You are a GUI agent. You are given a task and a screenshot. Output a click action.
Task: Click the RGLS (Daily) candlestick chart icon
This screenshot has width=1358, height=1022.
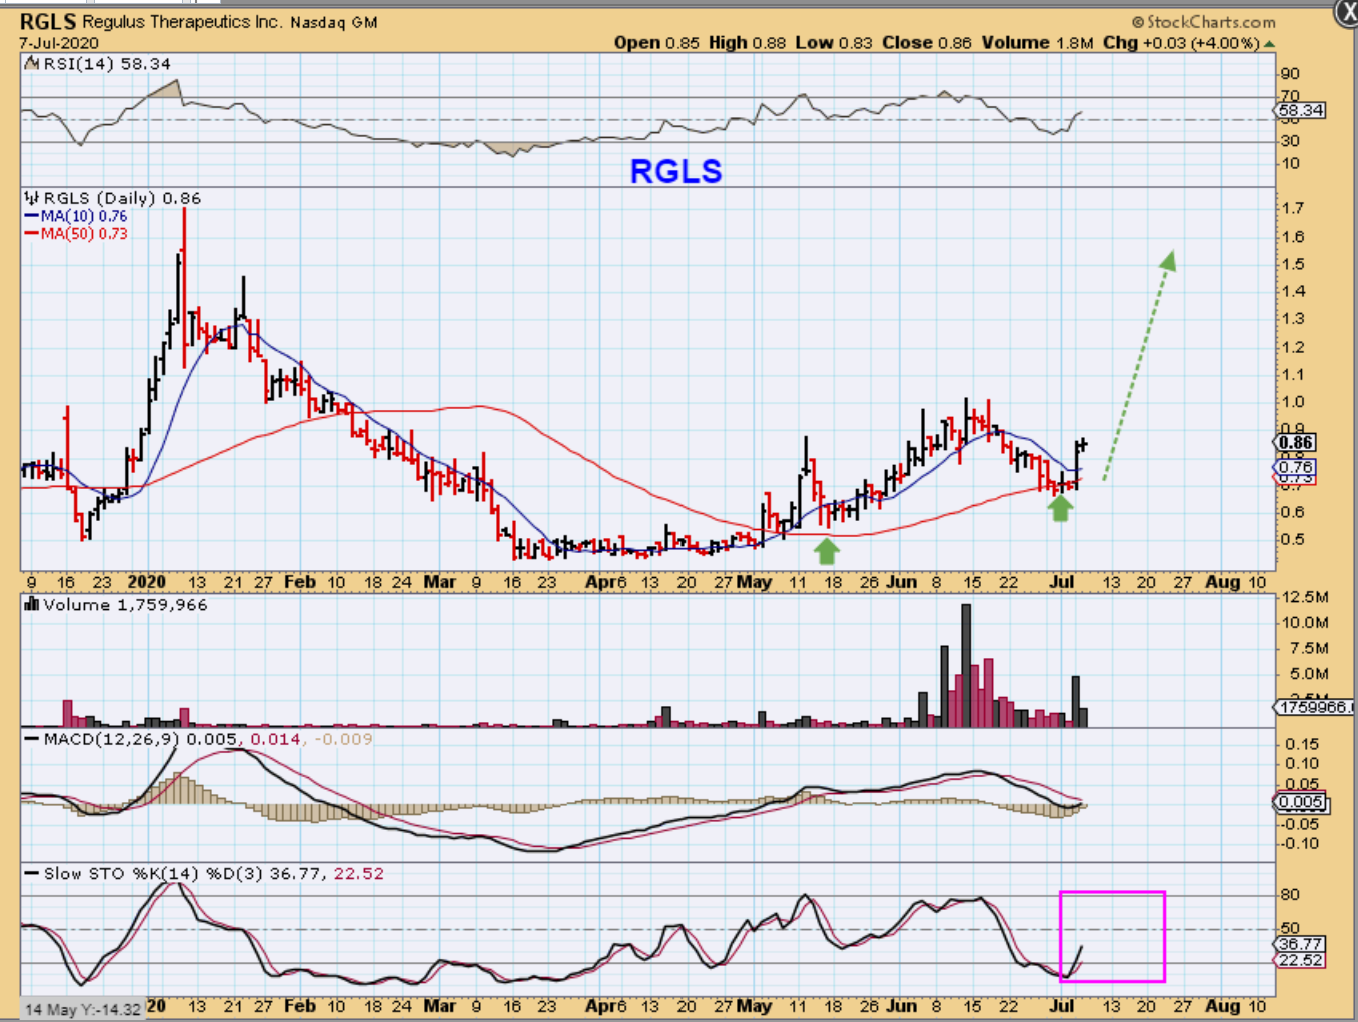(32, 198)
